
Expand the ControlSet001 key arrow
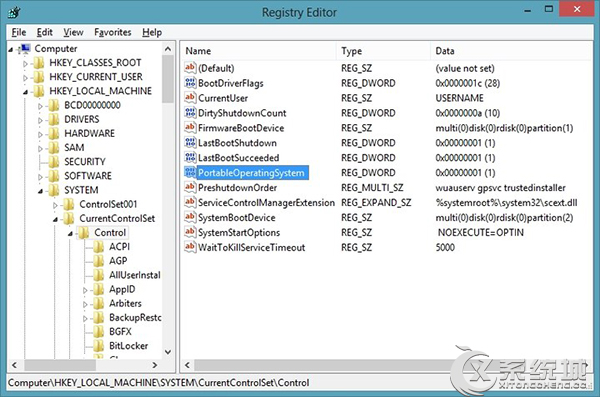[55, 205]
